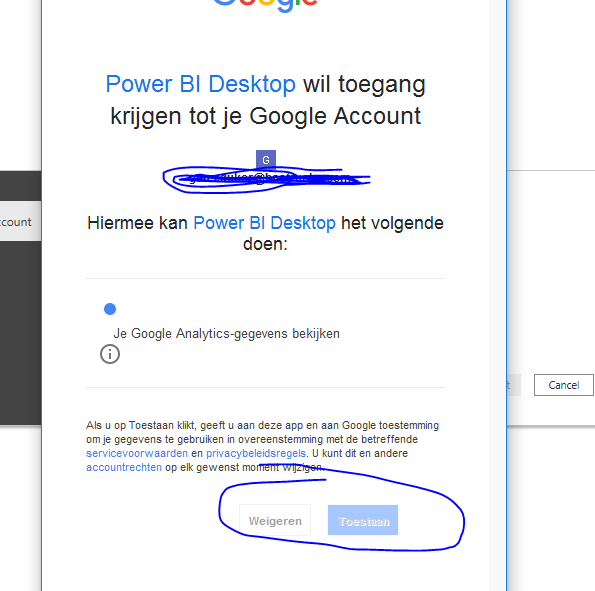Viewport: 595px width, 591px height.
Task: Click the info icon under Analytics permission
Action: tap(110, 354)
